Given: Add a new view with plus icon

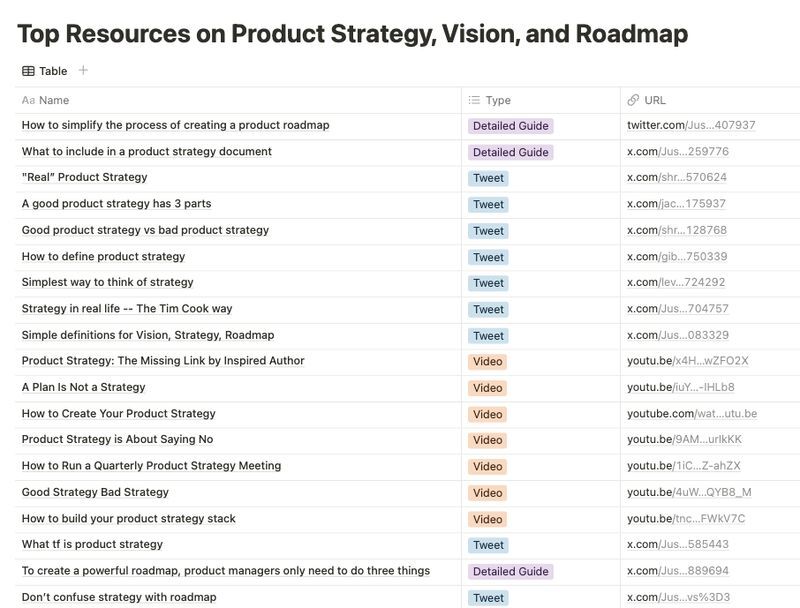Looking at the screenshot, I should 83,70.
